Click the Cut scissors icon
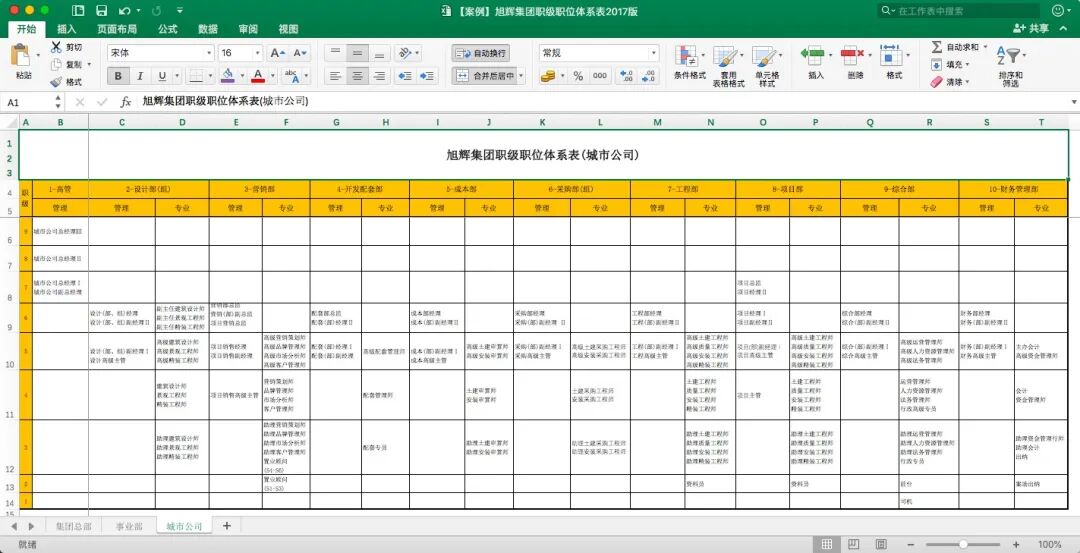This screenshot has width=1080, height=553. [x=56, y=47]
